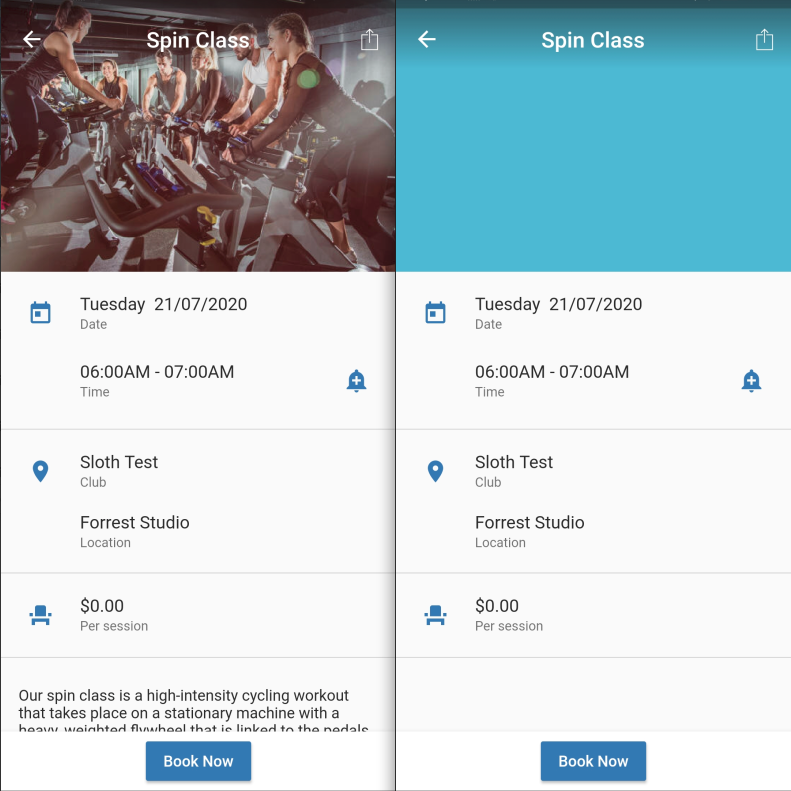Screen dimensions: 791x791
Task: Tap location pin icon on right screen
Action: click(x=435, y=471)
